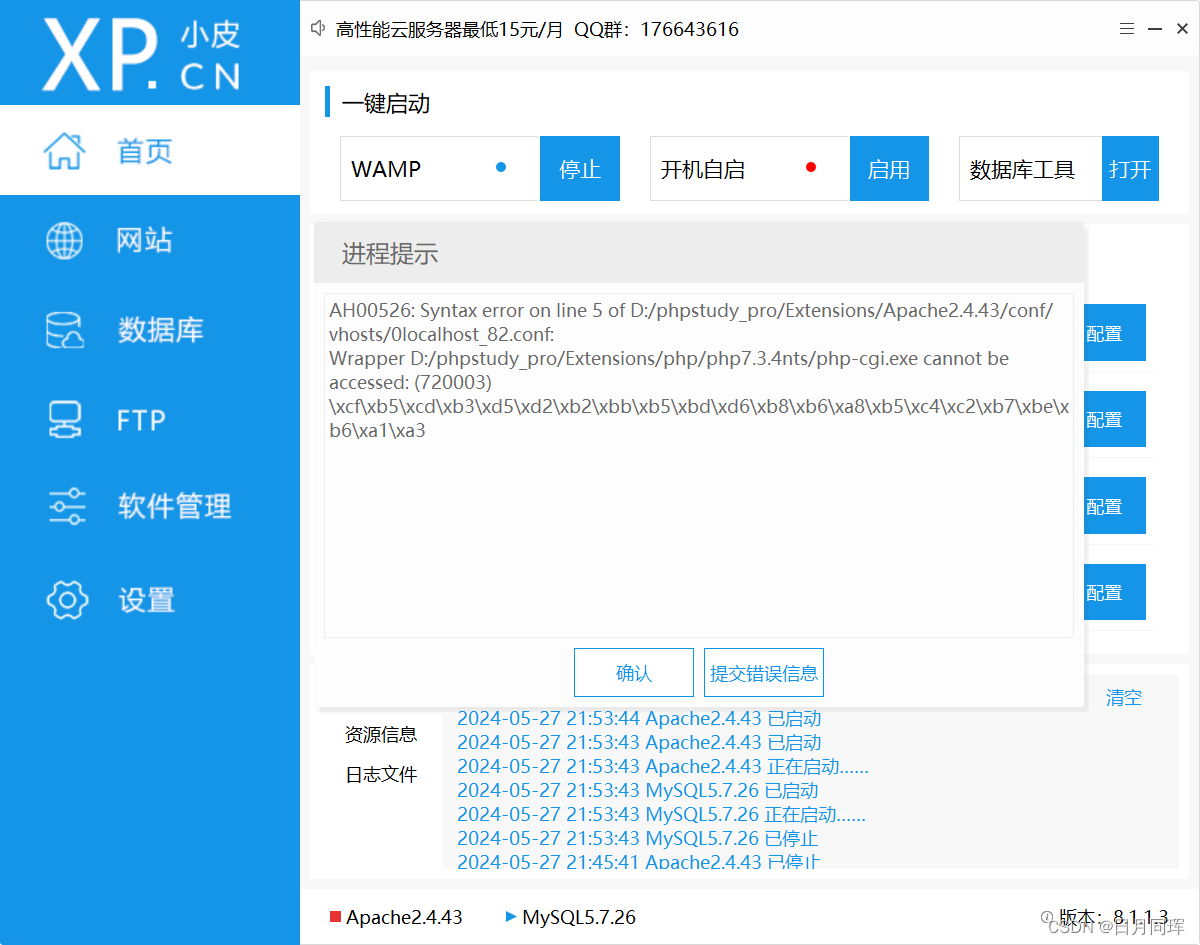
Task: Select the FTP server icon in sidebar
Action: [64, 419]
